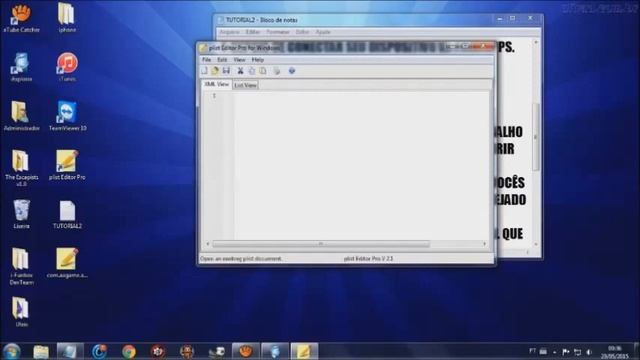The width and height of the screenshot is (640, 360).
Task: Select the Lixeira recycle bin icon
Action: click(x=21, y=213)
